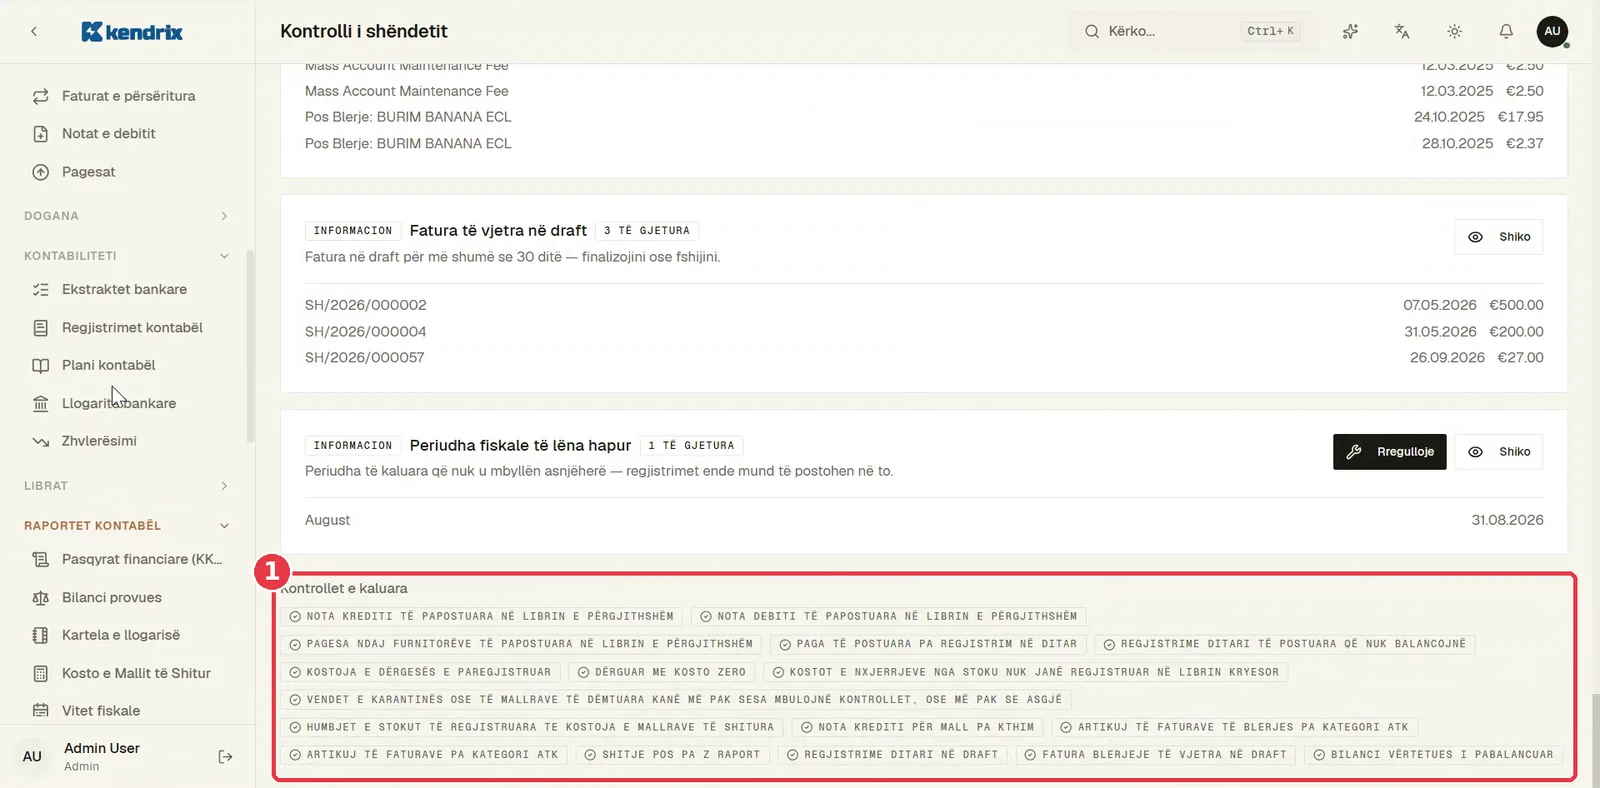Click the Rregulloje button
Screen dimensions: 1600x788
point(1389,452)
